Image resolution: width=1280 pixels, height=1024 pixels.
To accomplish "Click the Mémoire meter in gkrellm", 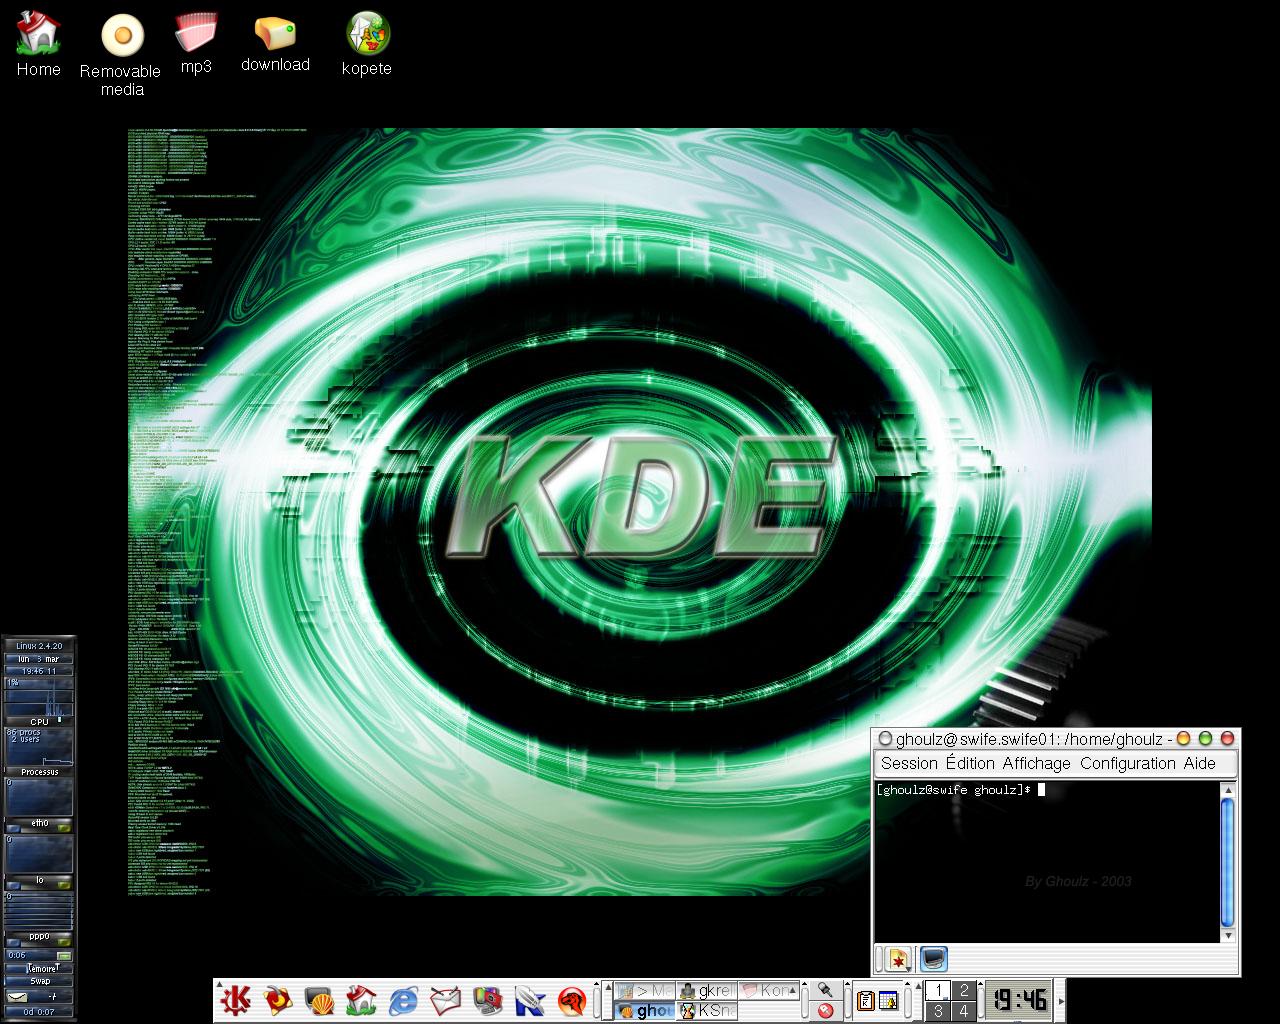I will (x=39, y=969).
